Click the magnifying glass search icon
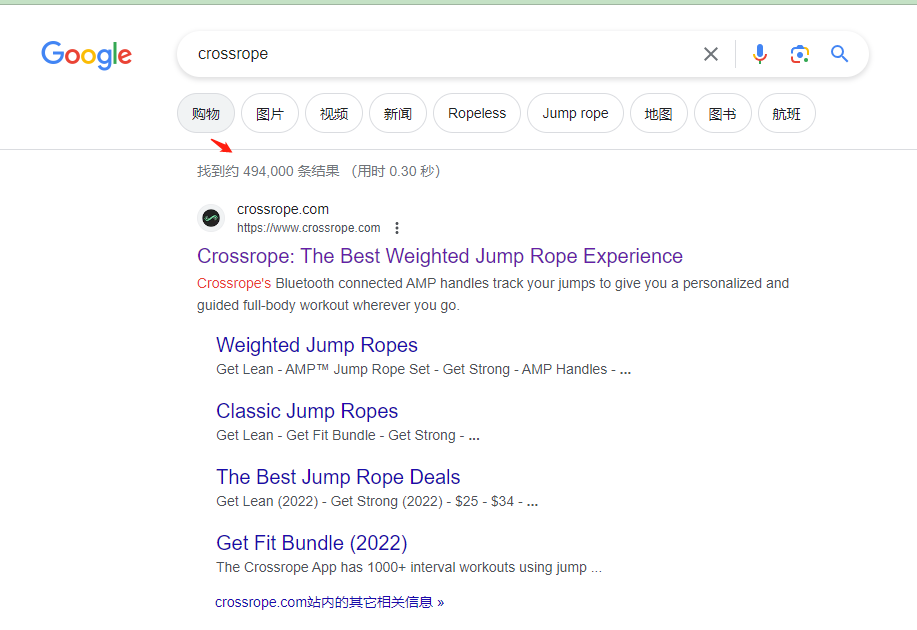The height and width of the screenshot is (630, 917). pyautogui.click(x=839, y=54)
